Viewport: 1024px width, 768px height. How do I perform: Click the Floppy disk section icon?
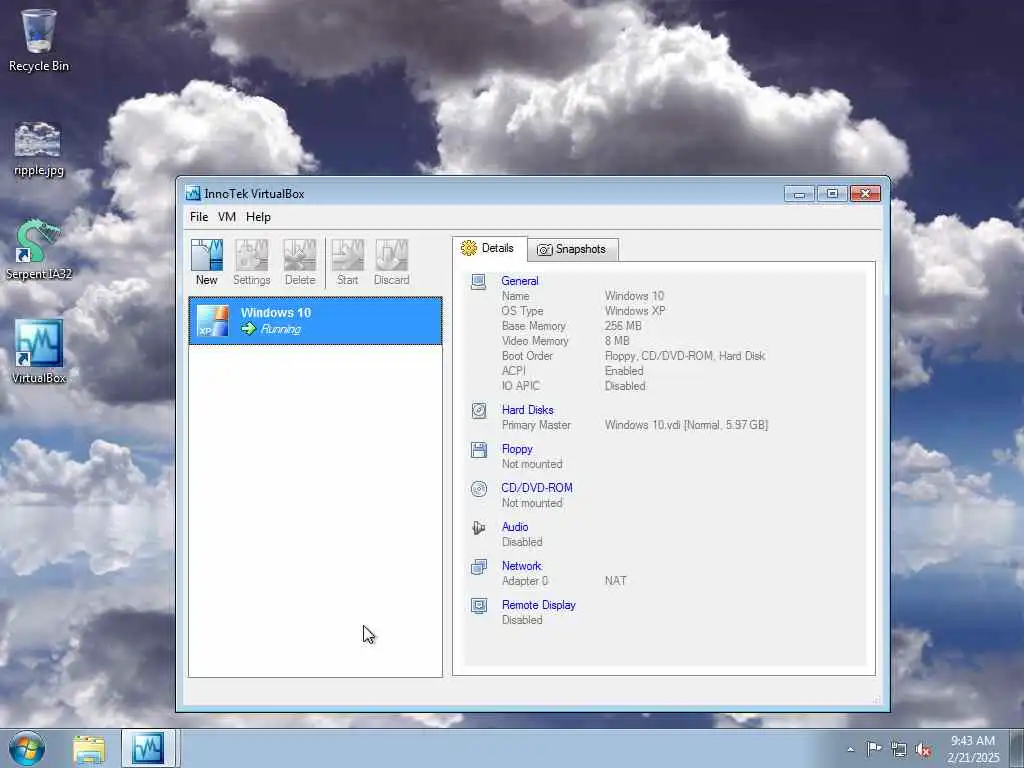point(479,450)
